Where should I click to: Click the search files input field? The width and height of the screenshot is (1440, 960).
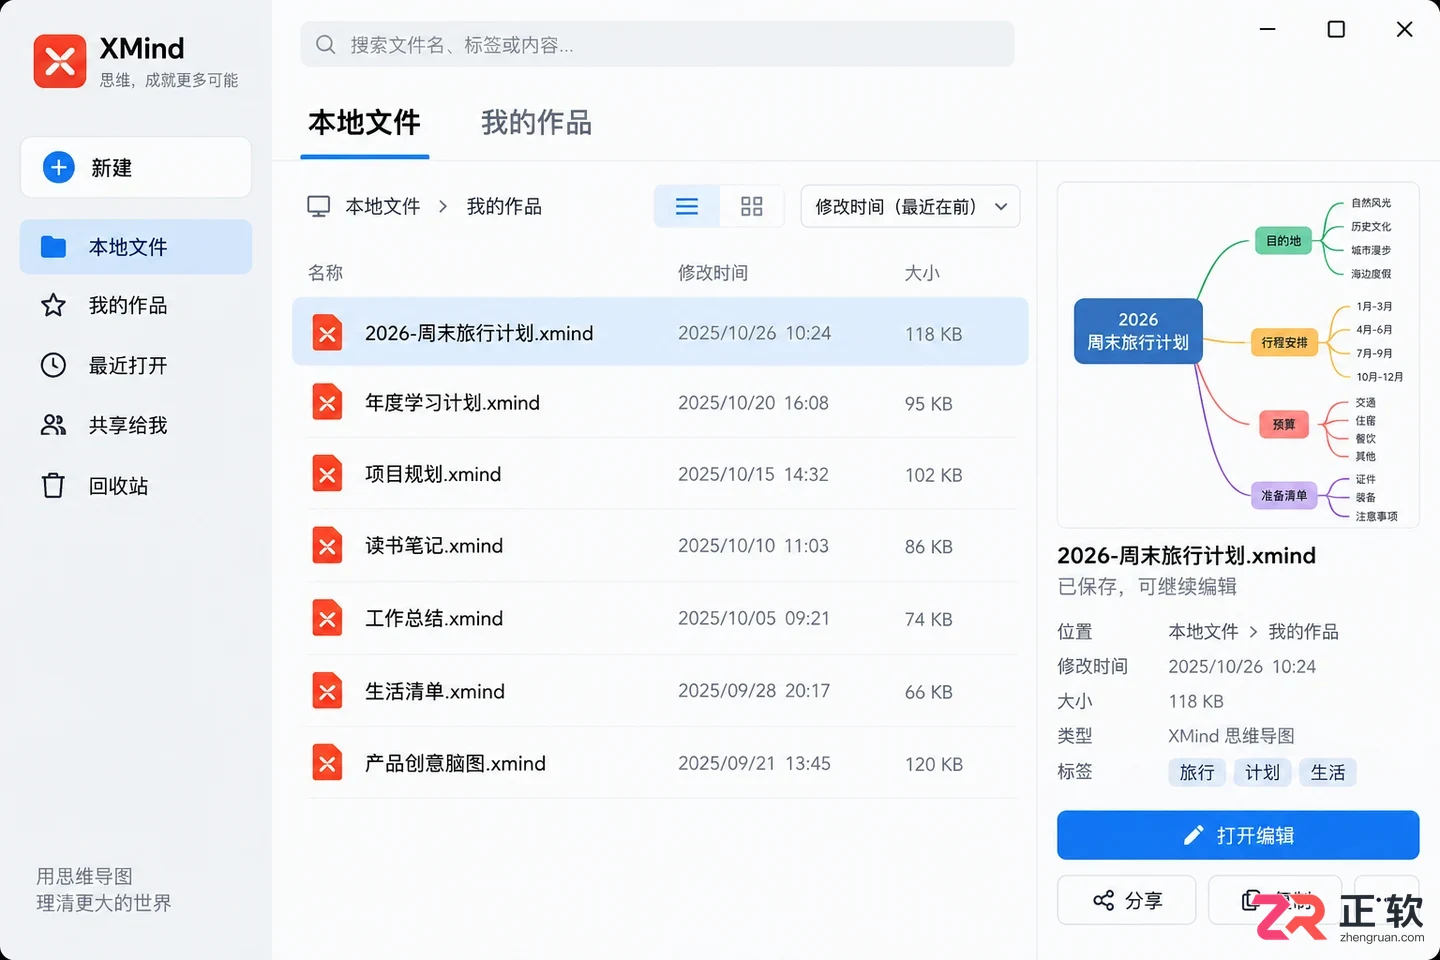(x=657, y=44)
